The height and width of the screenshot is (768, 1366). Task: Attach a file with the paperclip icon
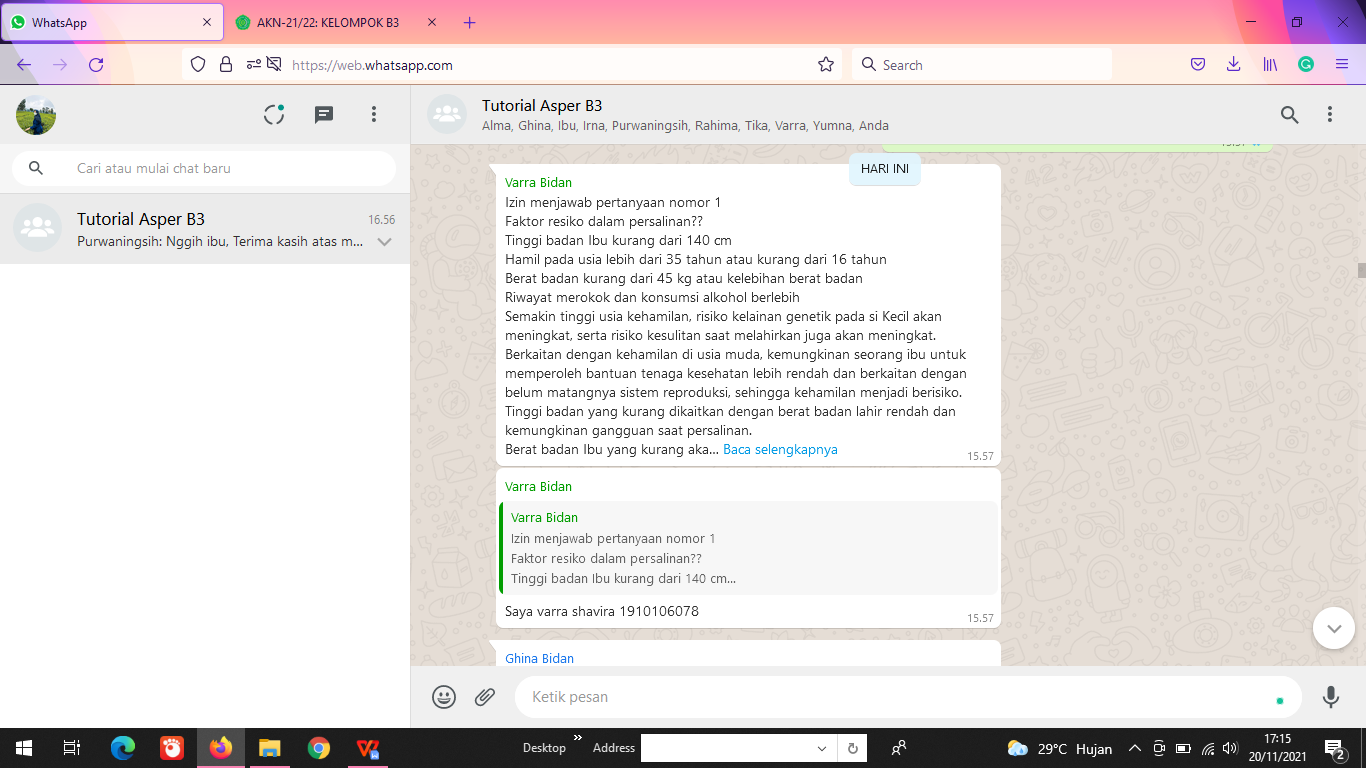[x=485, y=697]
